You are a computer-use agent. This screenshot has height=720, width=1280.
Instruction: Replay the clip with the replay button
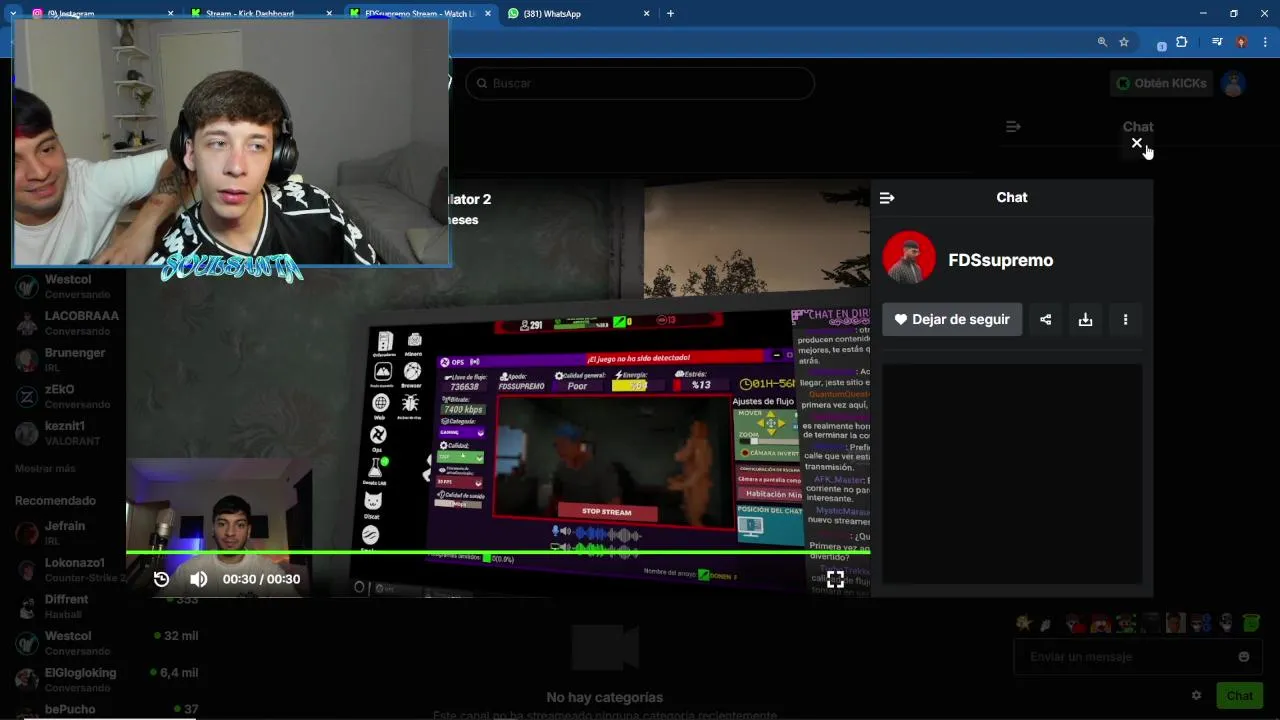pos(161,579)
